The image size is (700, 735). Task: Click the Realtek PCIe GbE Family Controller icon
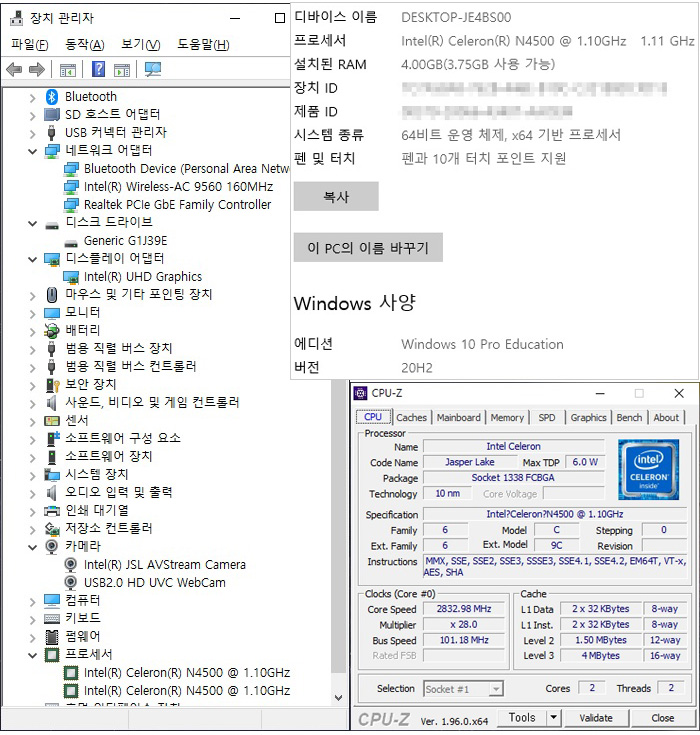click(x=71, y=204)
